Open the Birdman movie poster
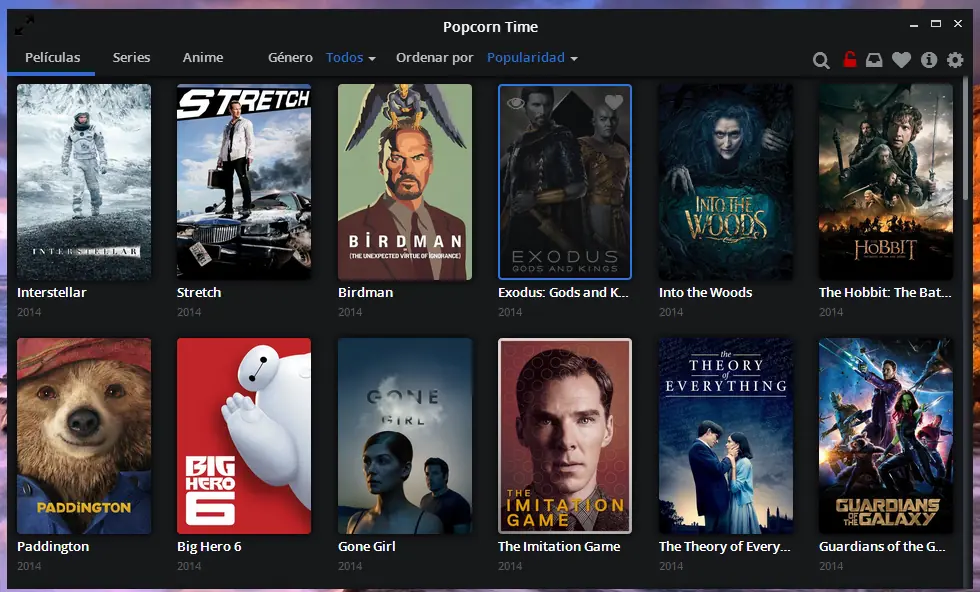980x592 pixels. [405, 182]
